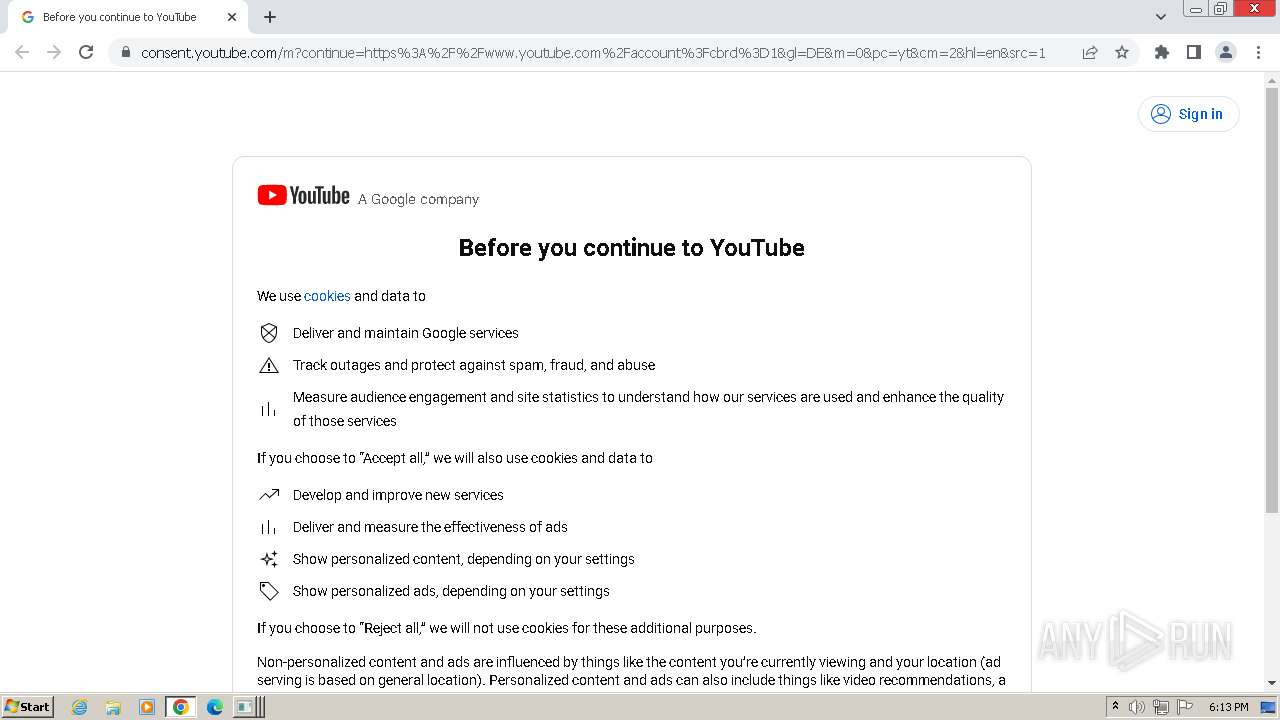Click sparkle icon beside Show personalized content
Image resolution: width=1280 pixels, height=720 pixels.
269,559
